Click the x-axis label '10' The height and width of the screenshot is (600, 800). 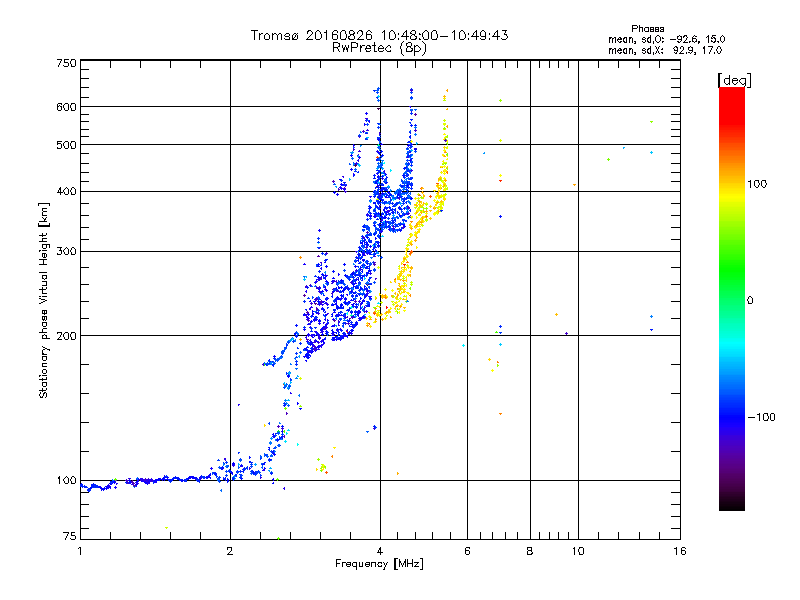[578, 551]
